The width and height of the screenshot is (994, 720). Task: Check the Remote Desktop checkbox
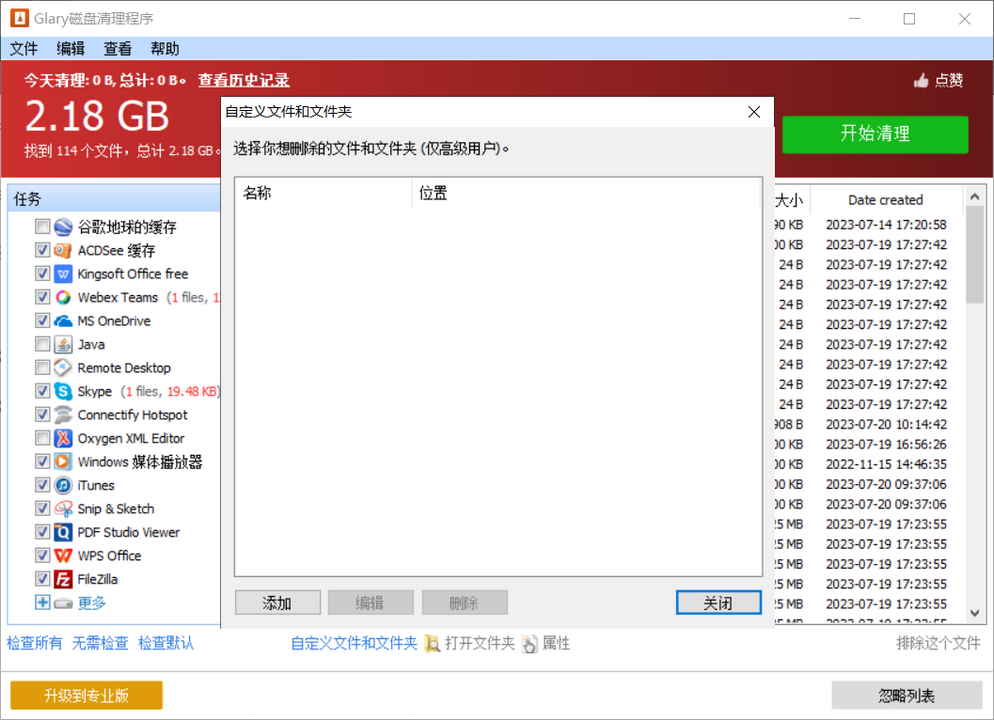42,367
